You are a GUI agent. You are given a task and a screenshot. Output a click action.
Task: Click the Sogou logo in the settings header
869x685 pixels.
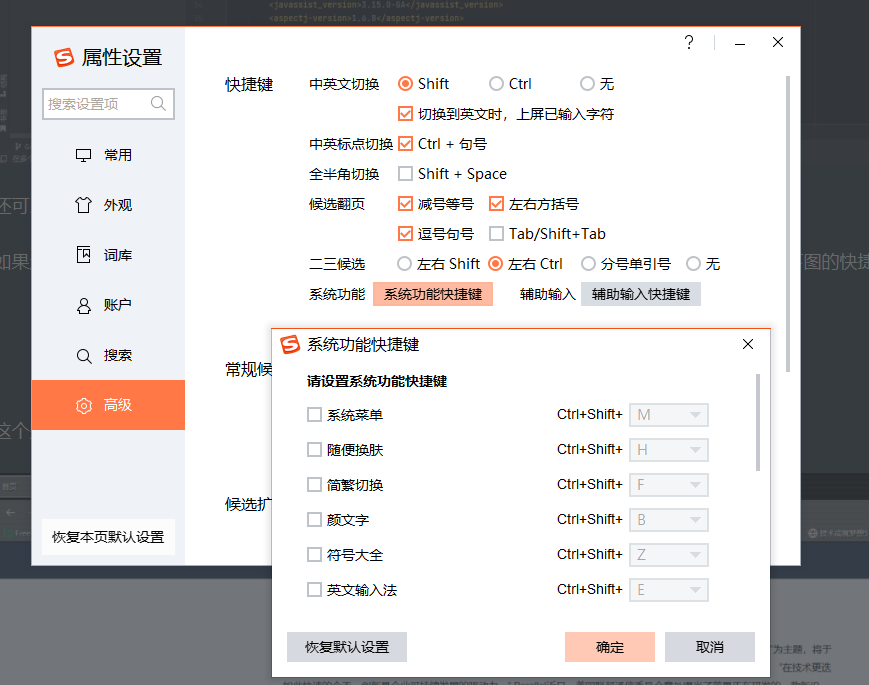coord(64,57)
